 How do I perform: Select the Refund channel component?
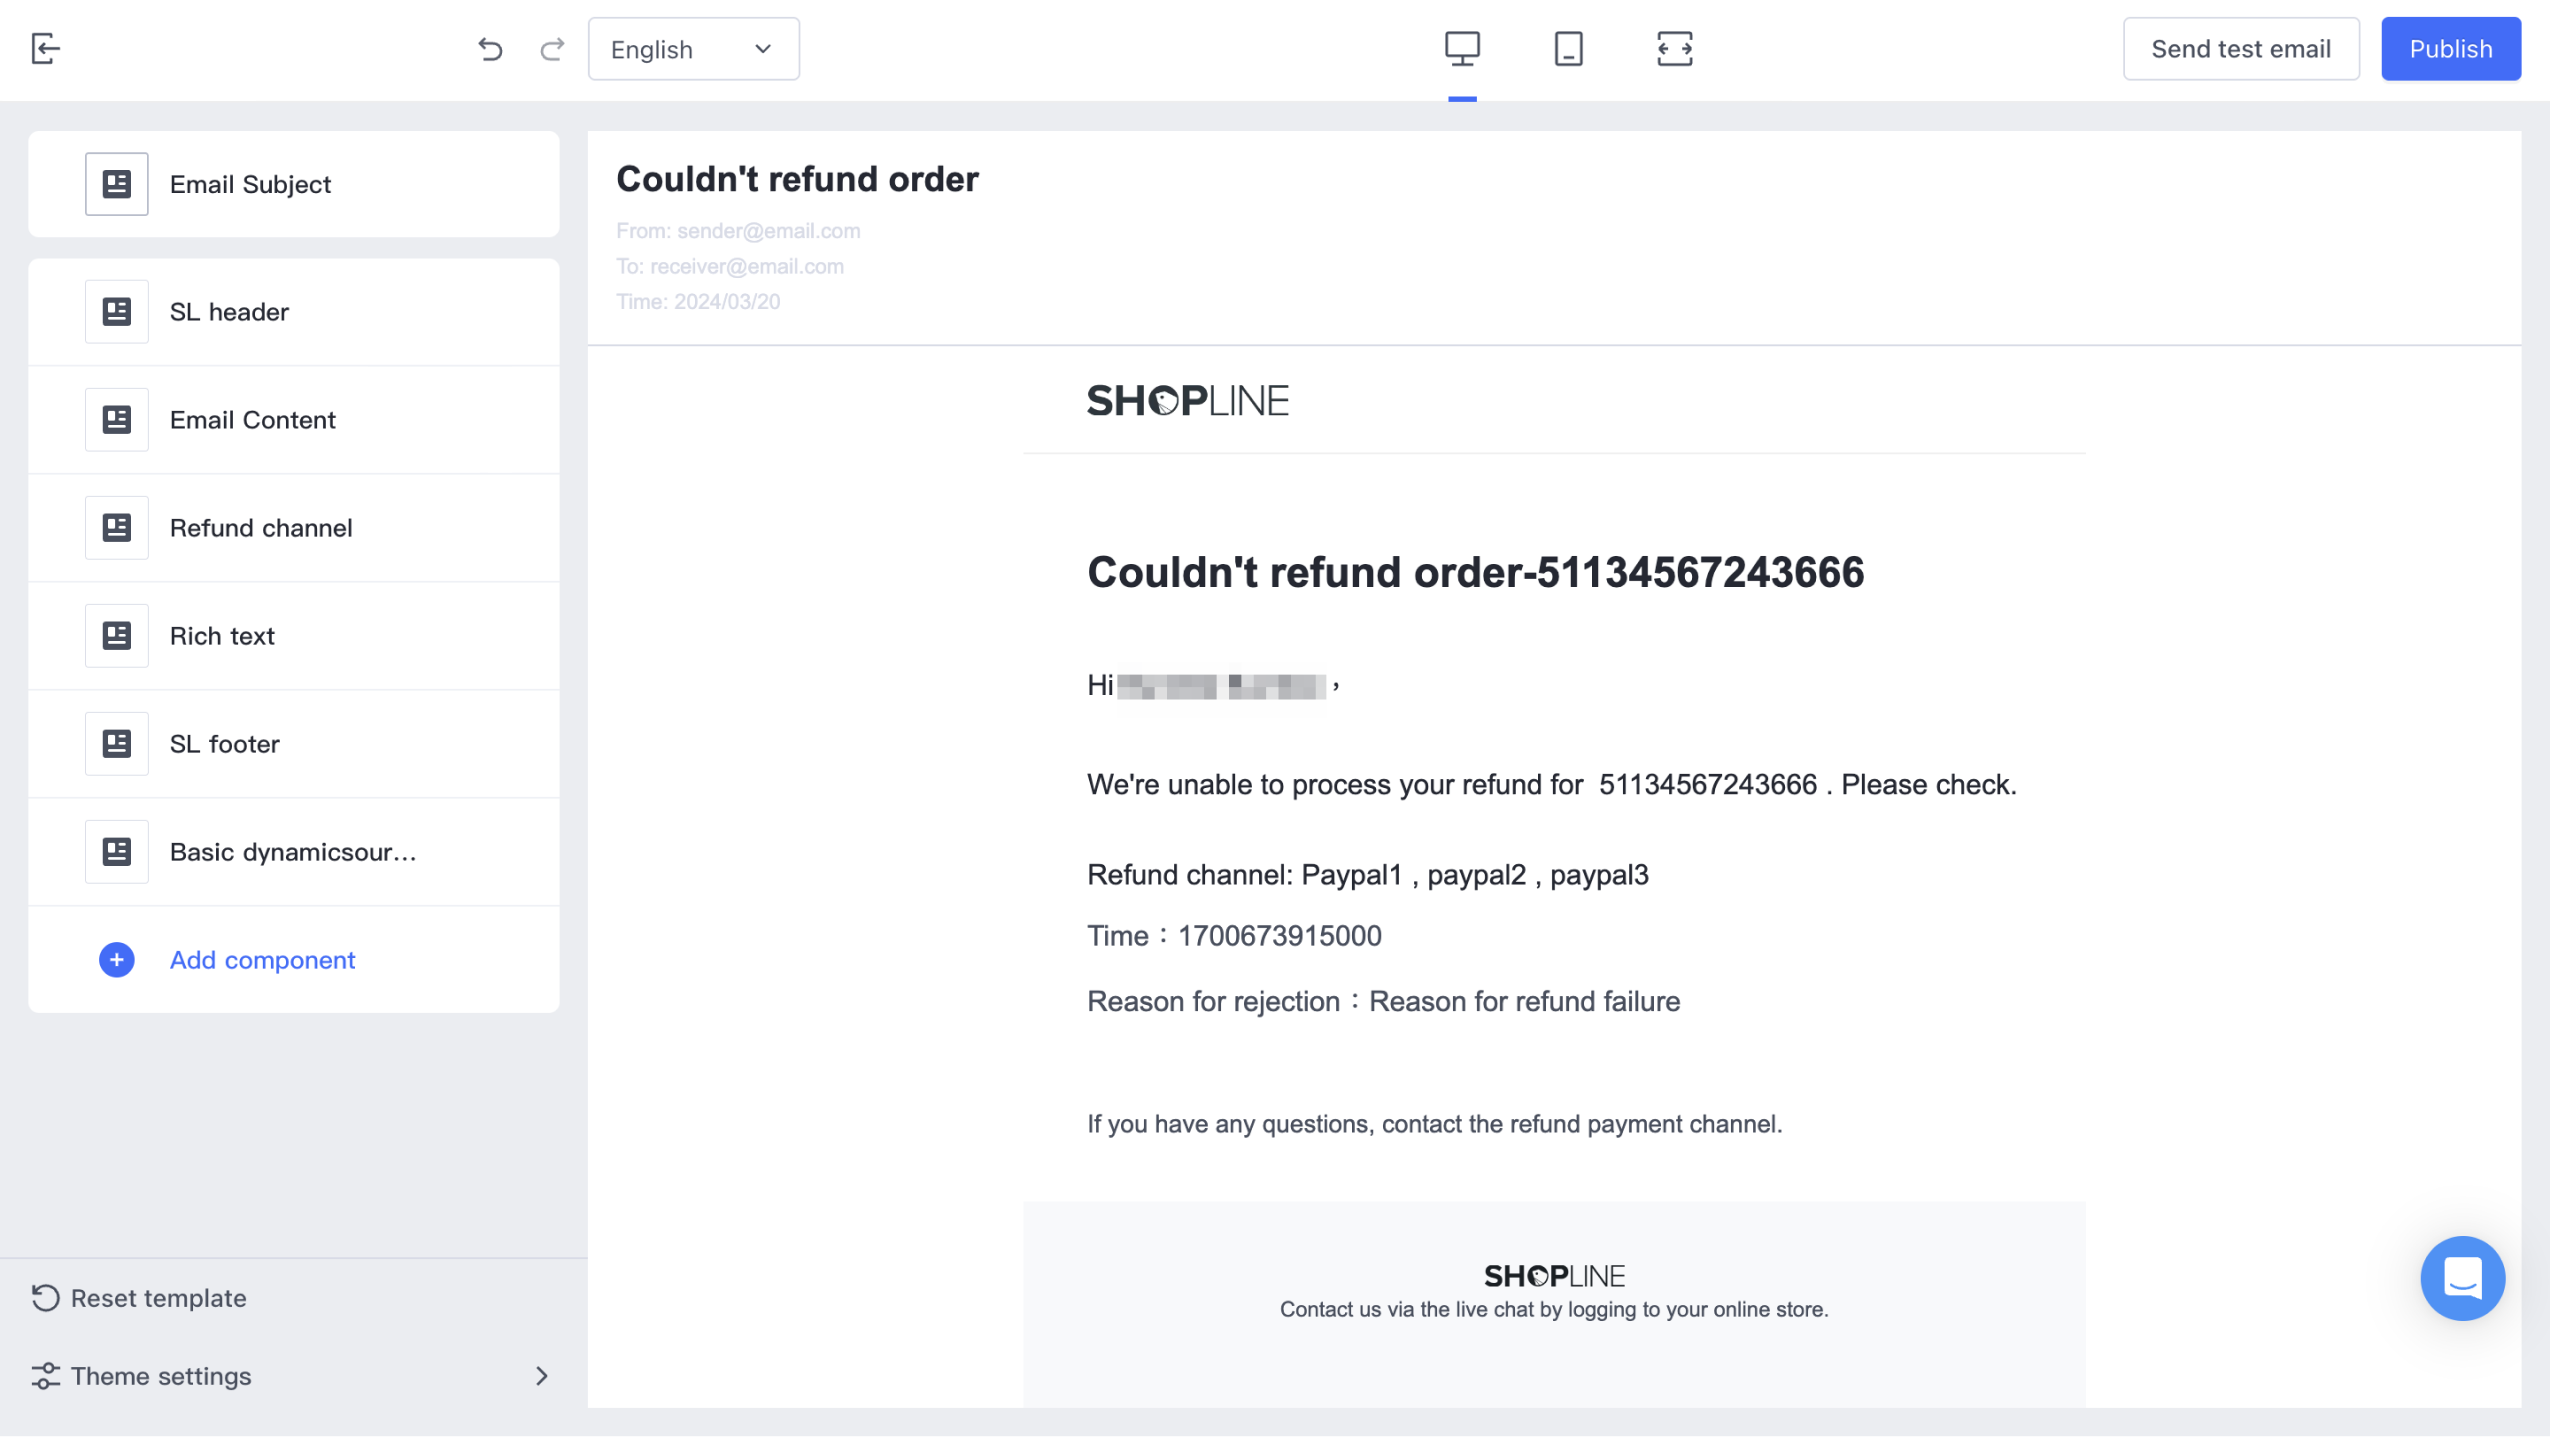click(294, 528)
